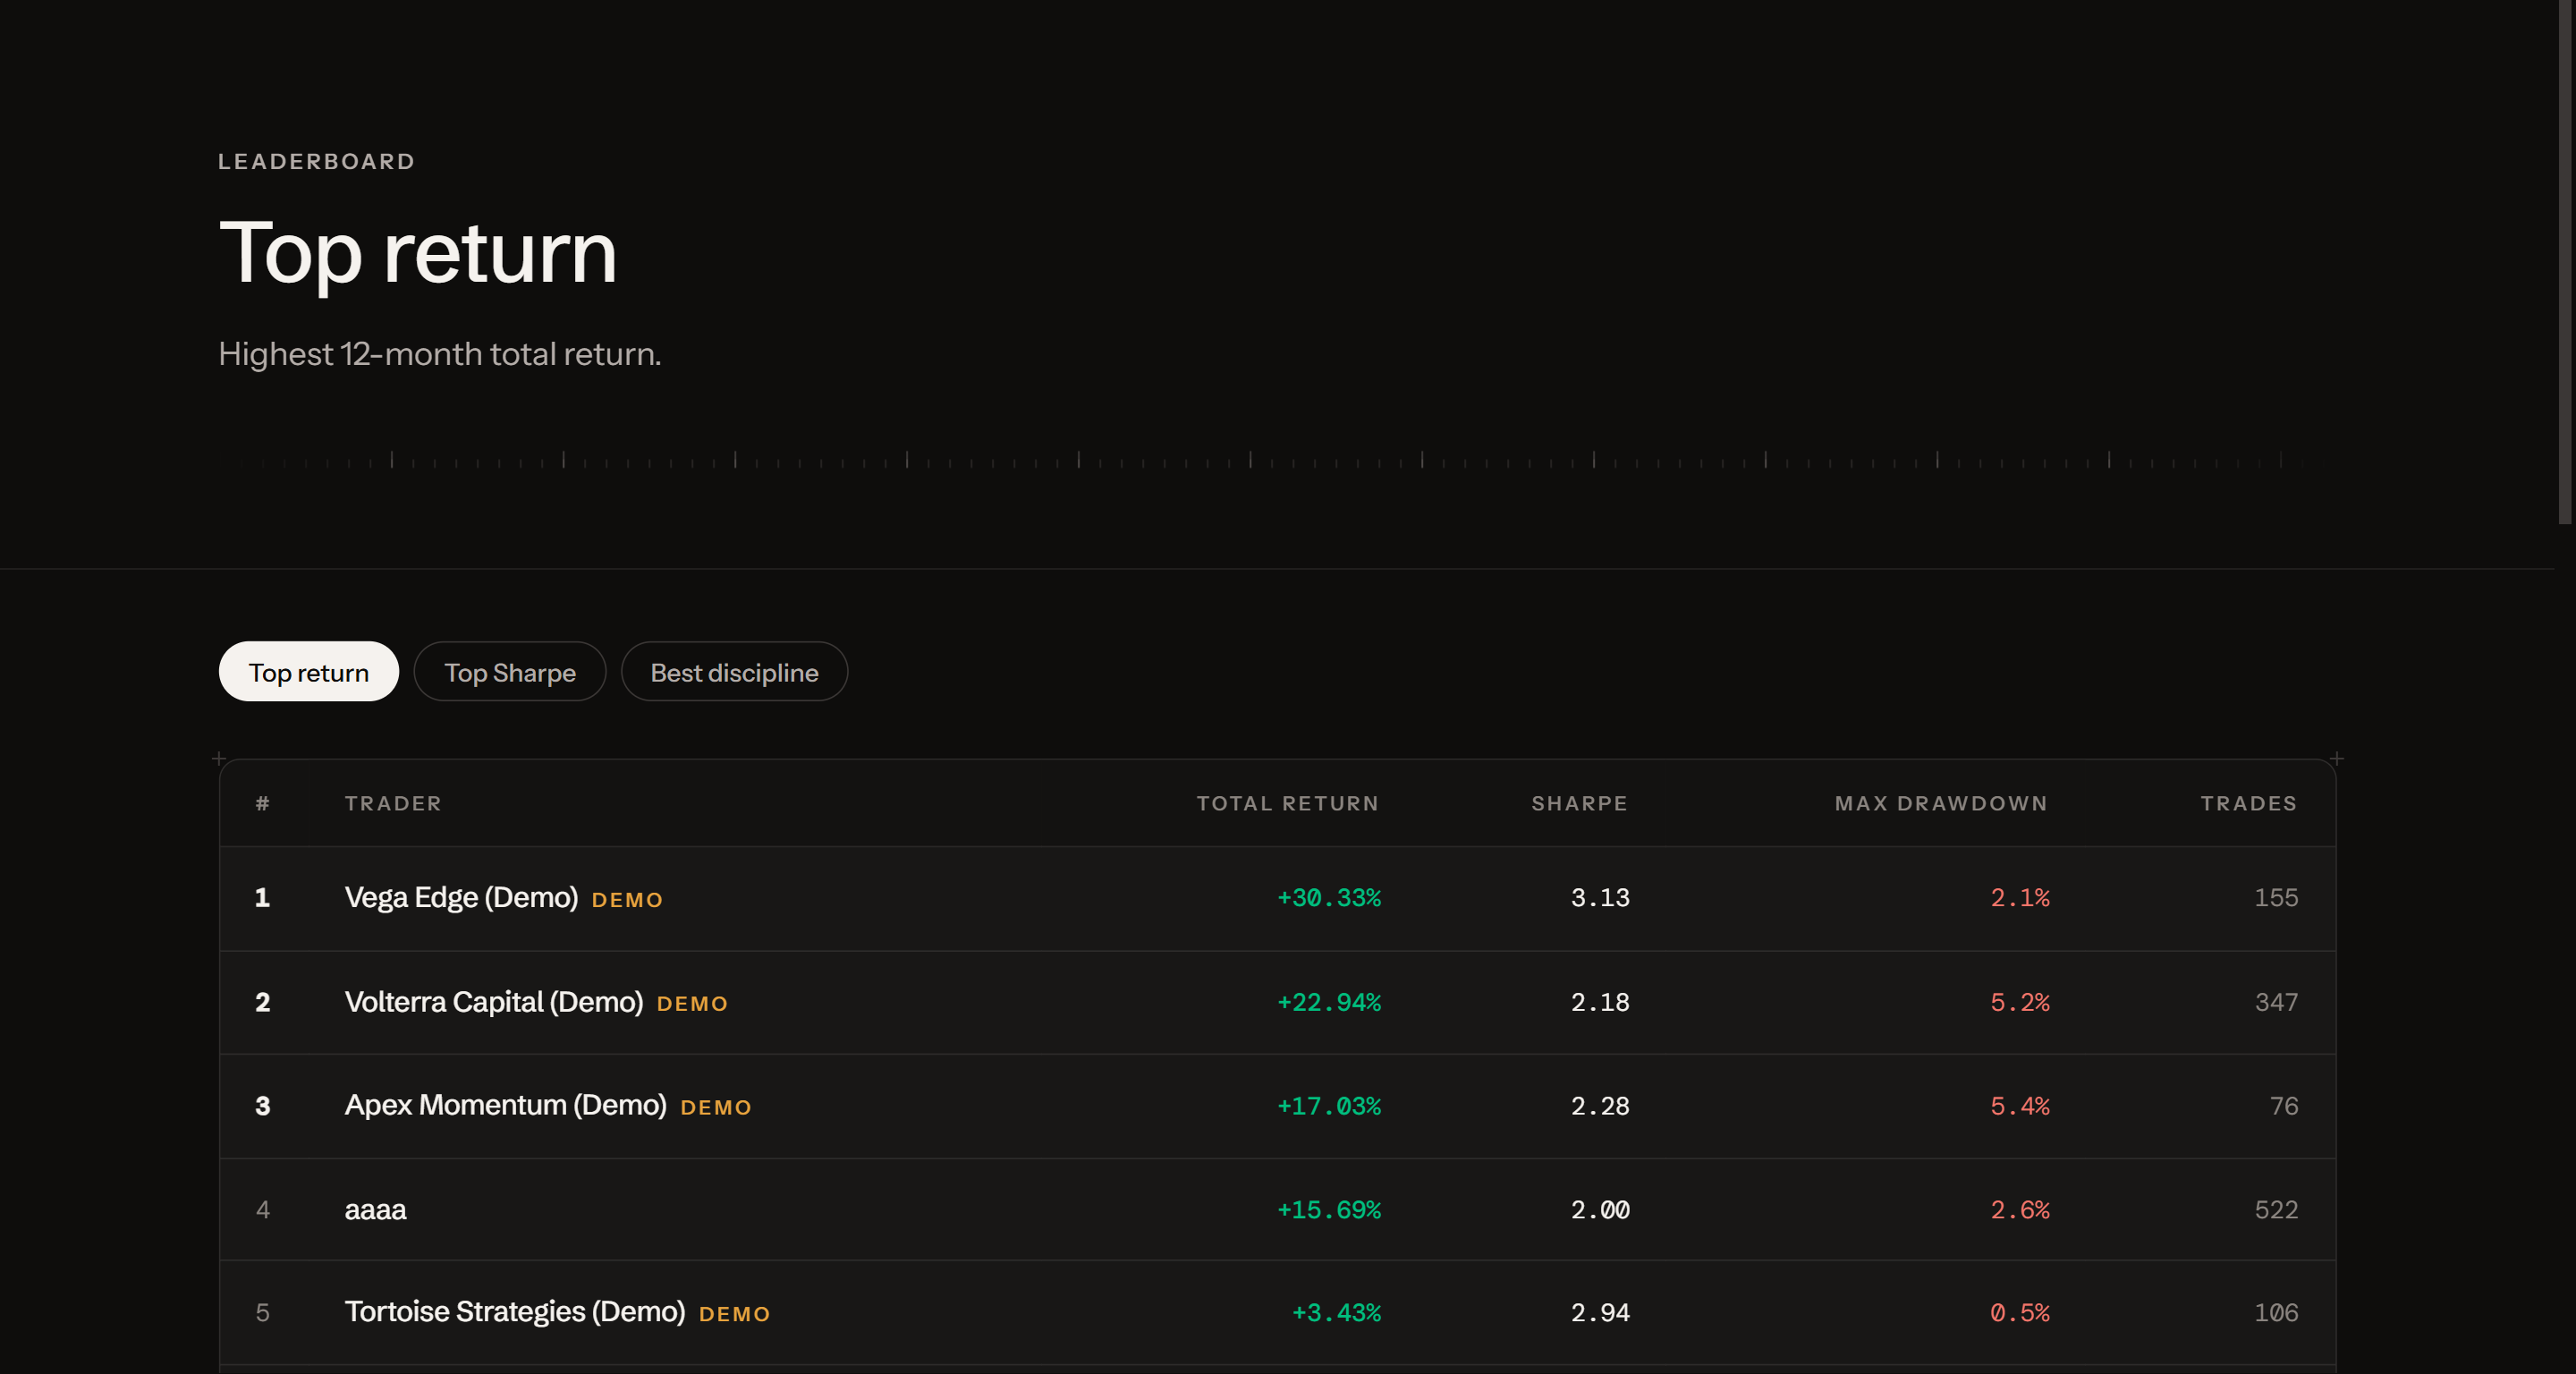Image resolution: width=2576 pixels, height=1374 pixels.
Task: Open the Tortoise Strategies (Demo) trader row
Action: 1277,1312
